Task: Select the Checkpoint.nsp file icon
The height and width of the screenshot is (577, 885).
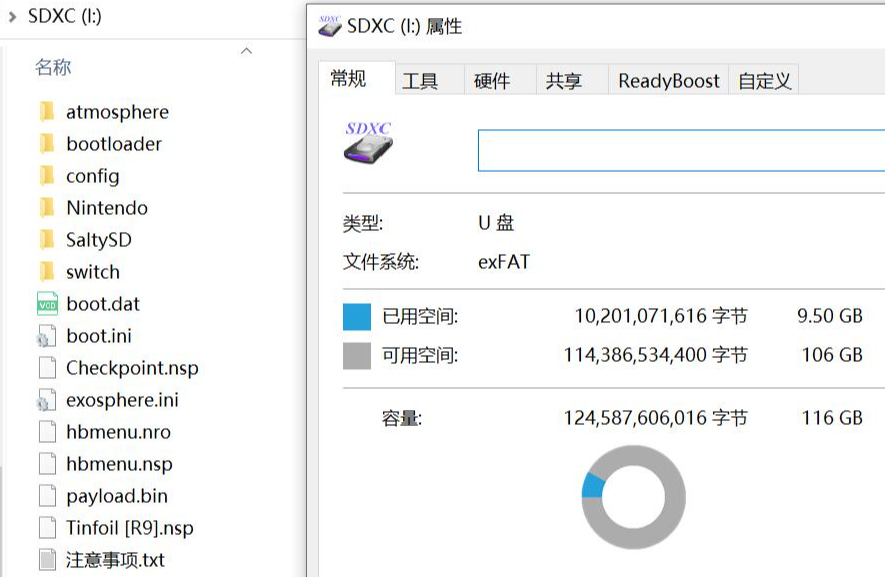Action: 47,368
